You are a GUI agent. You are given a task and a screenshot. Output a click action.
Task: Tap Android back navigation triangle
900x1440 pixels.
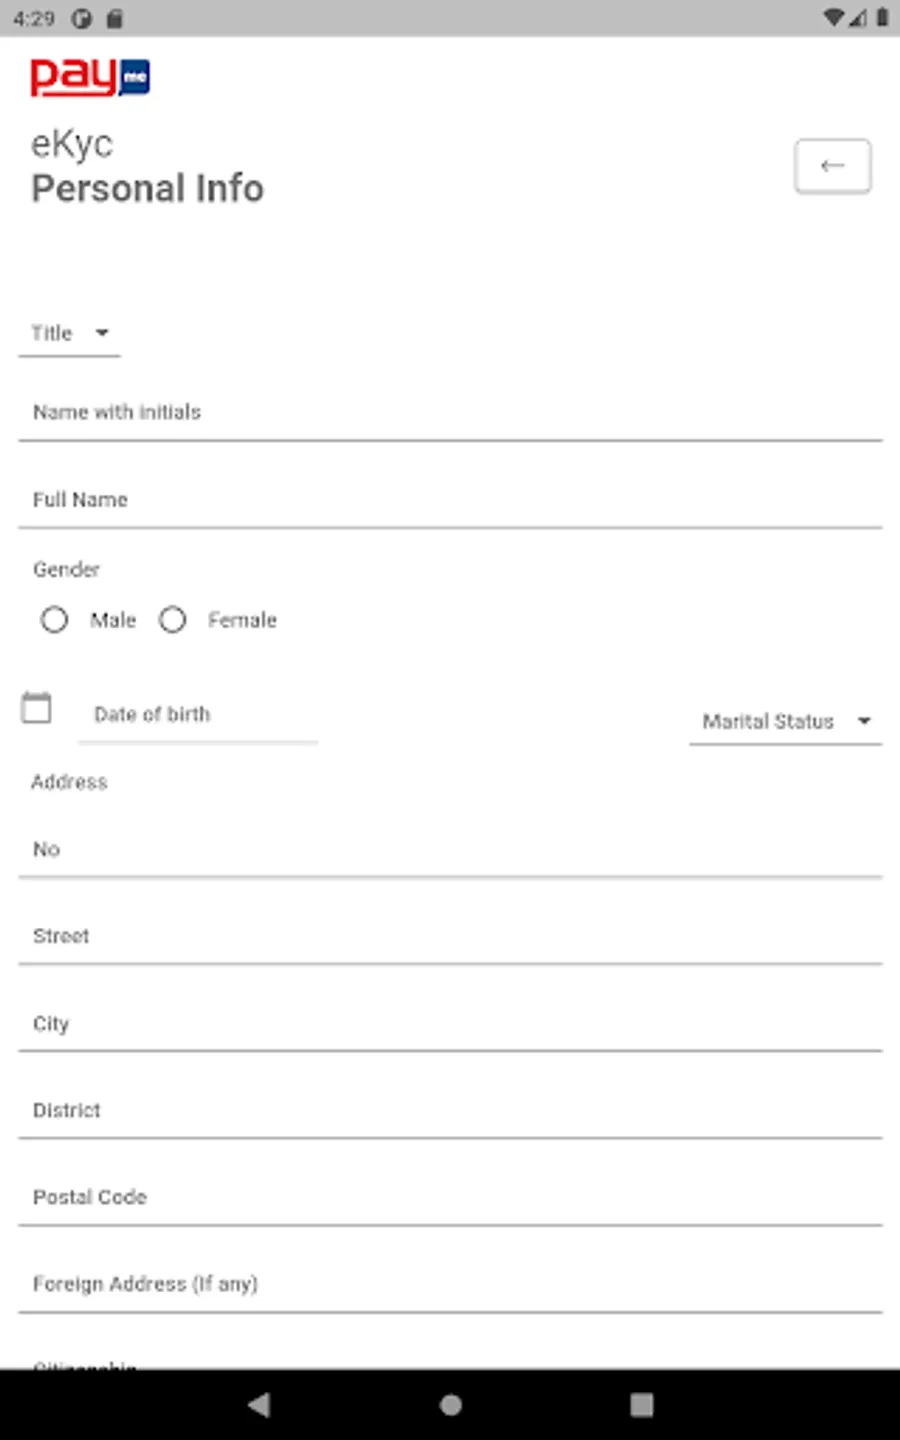pos(259,1405)
